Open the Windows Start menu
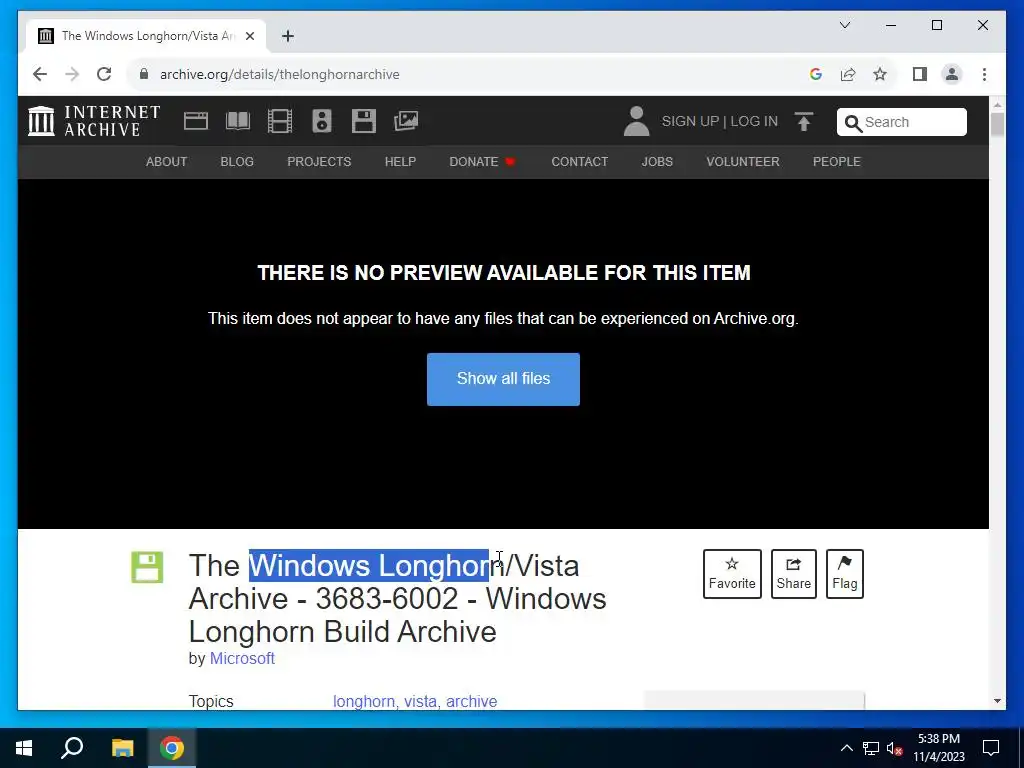 coord(24,748)
